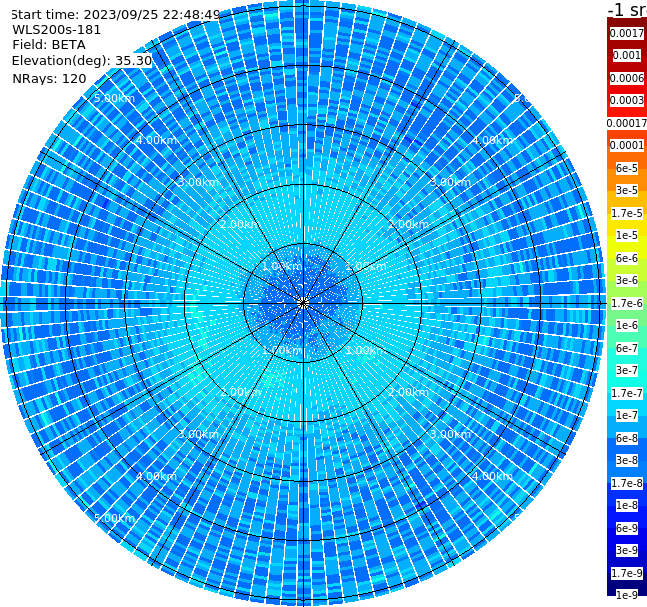Viewport: 647px width, 607px height.
Task: Click the 6e-5 colorbar label
Action: click(x=627, y=168)
